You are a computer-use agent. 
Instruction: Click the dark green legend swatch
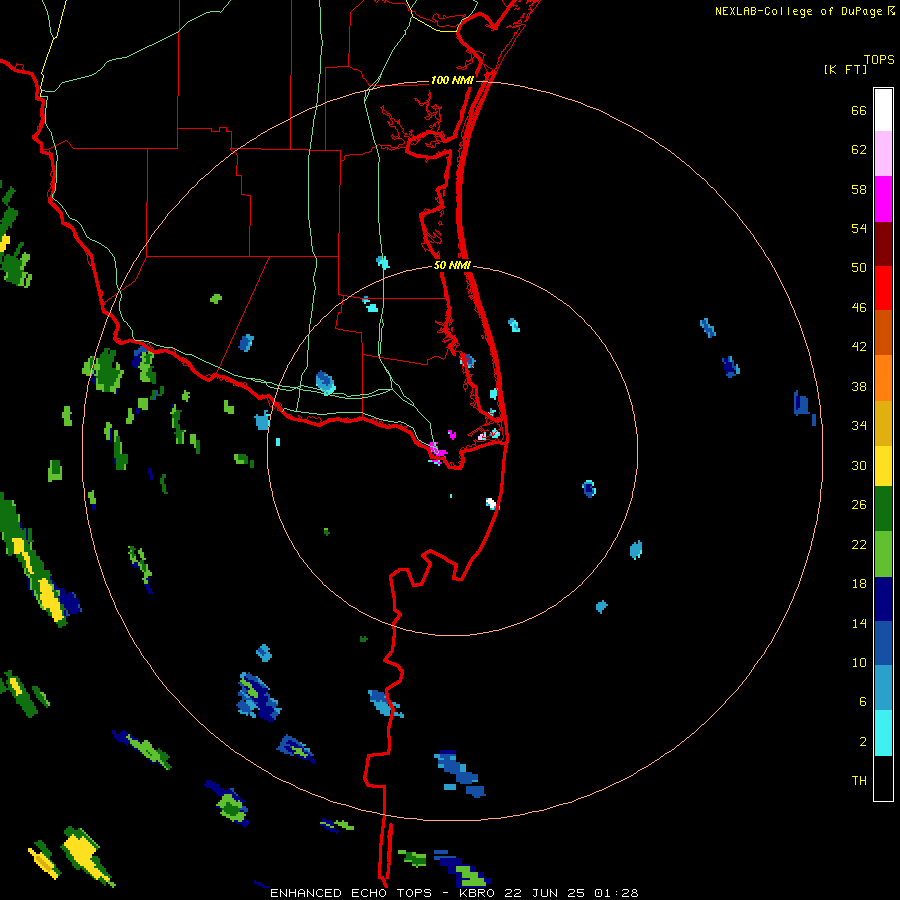[x=883, y=509]
